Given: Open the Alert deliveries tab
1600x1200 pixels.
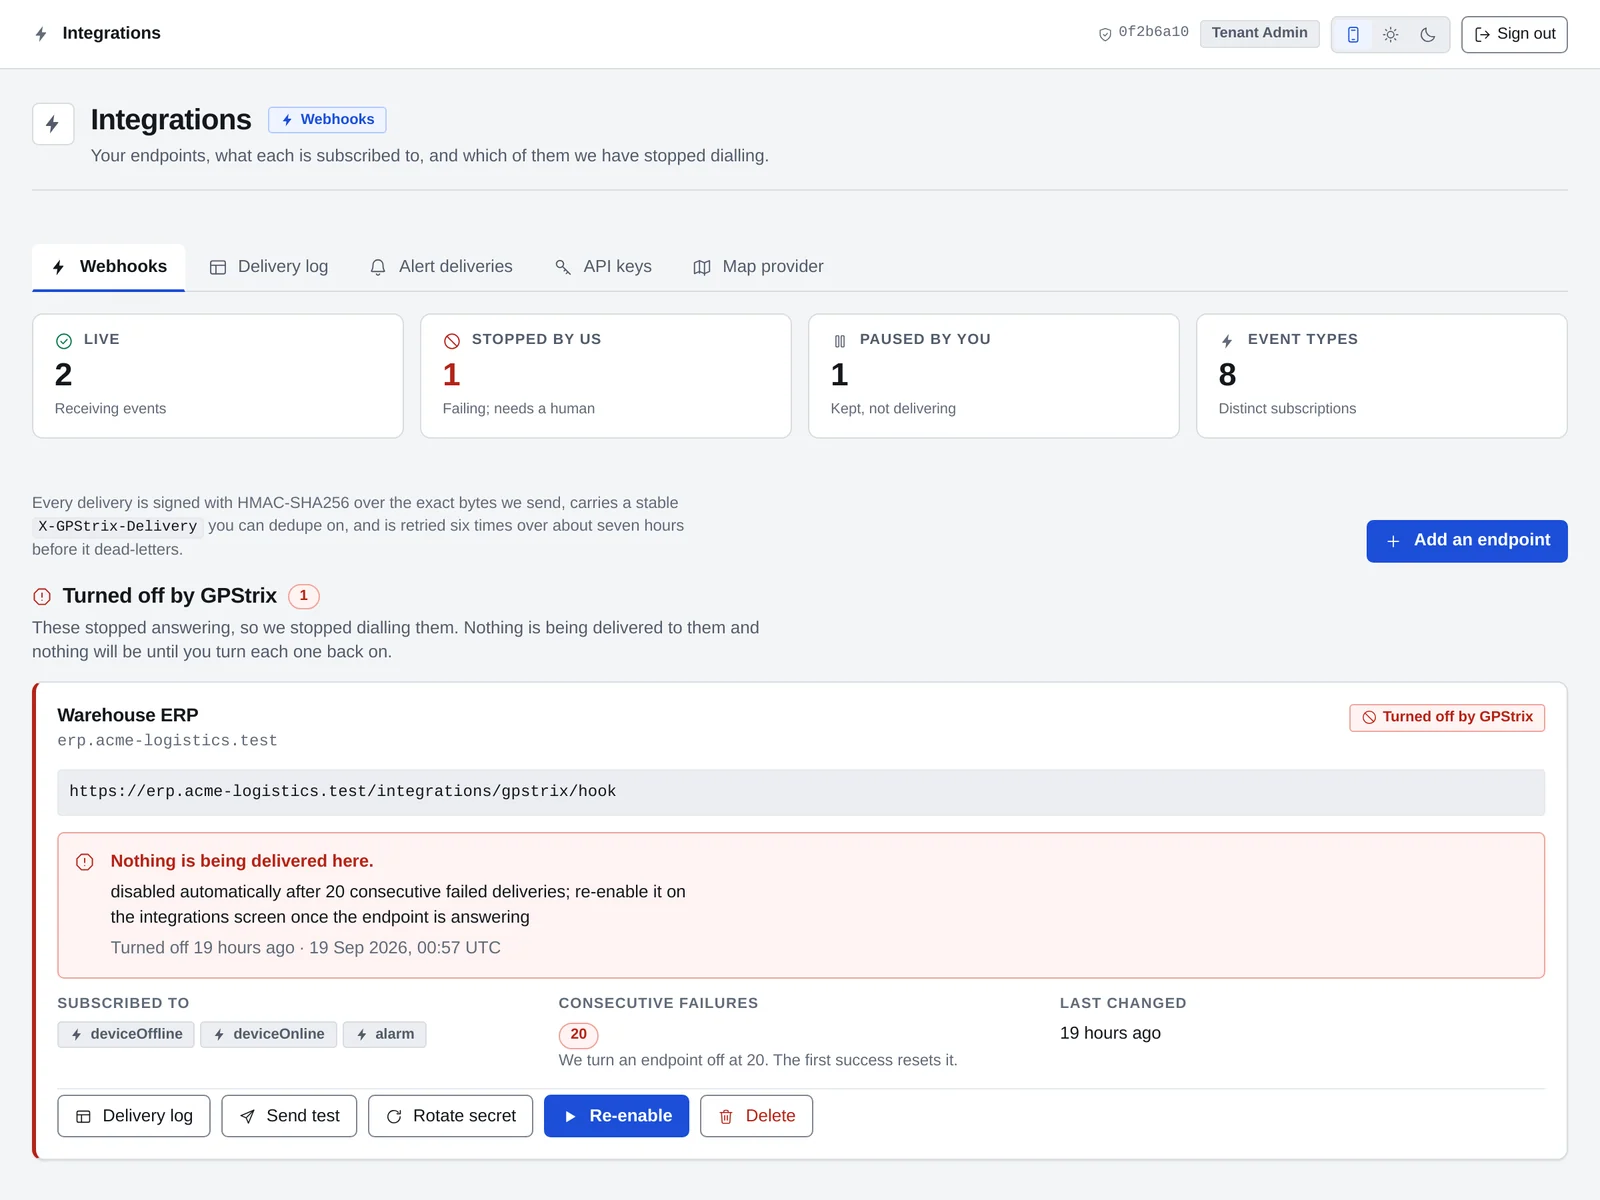Looking at the screenshot, I should (441, 267).
